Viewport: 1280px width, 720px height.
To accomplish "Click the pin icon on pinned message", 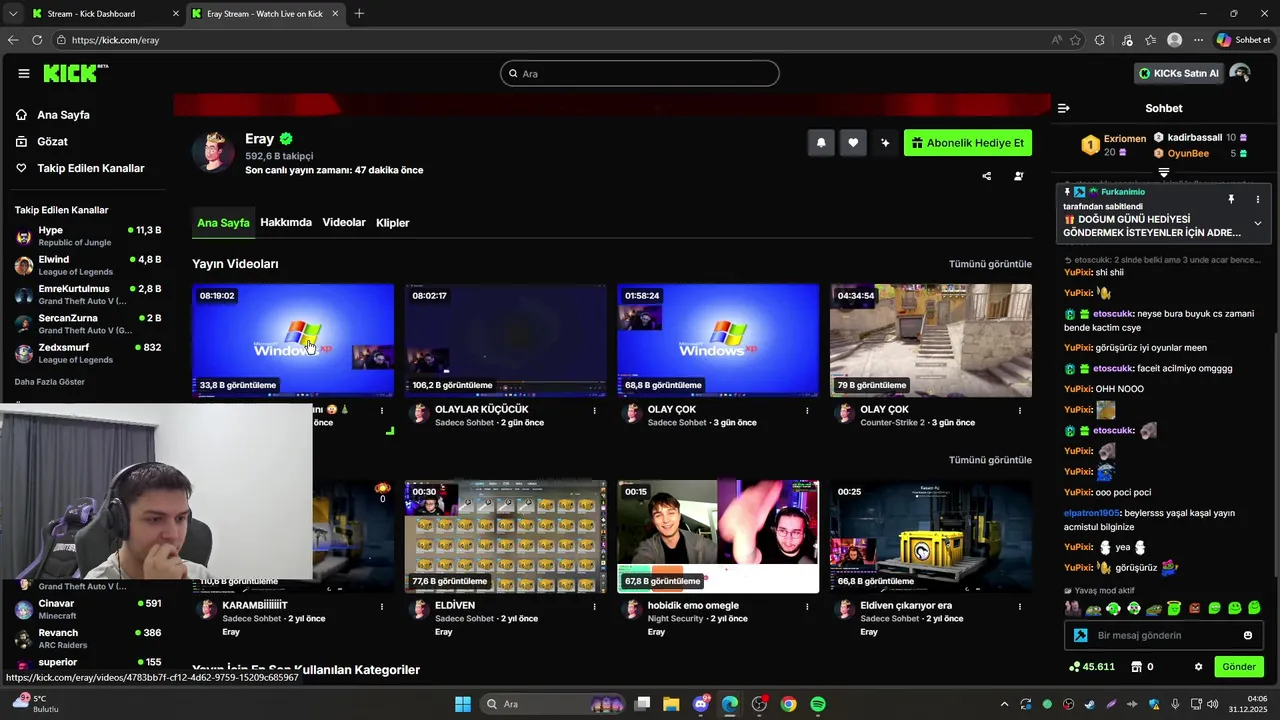I will (x=1232, y=200).
